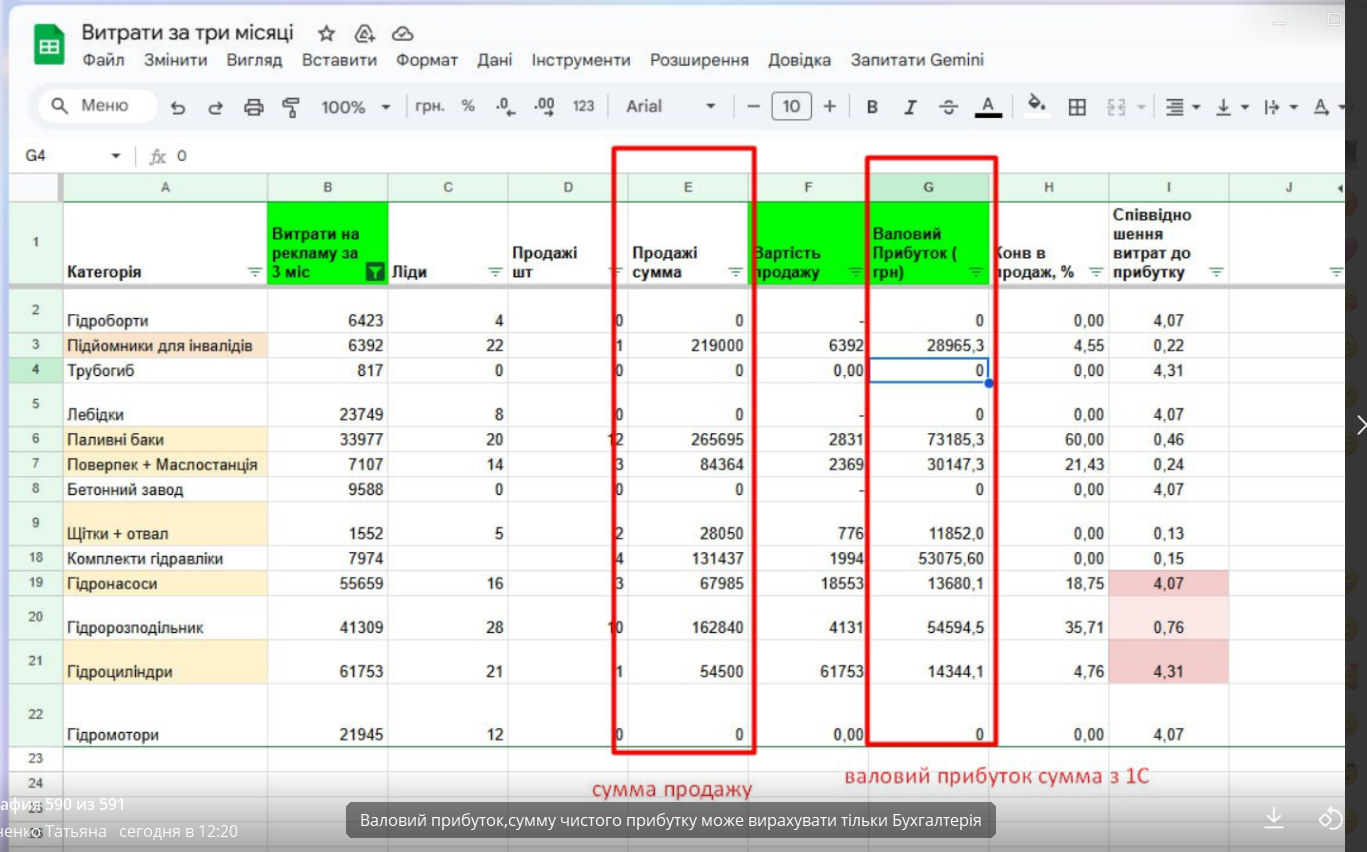The width and height of the screenshot is (1367, 852).
Task: Open the vertical align dropdown
Action: click(x=1232, y=107)
